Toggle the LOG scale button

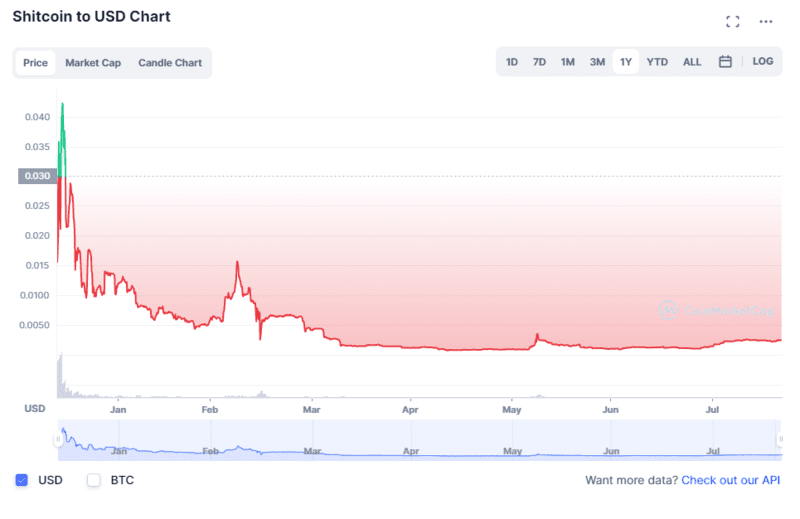[x=763, y=62]
